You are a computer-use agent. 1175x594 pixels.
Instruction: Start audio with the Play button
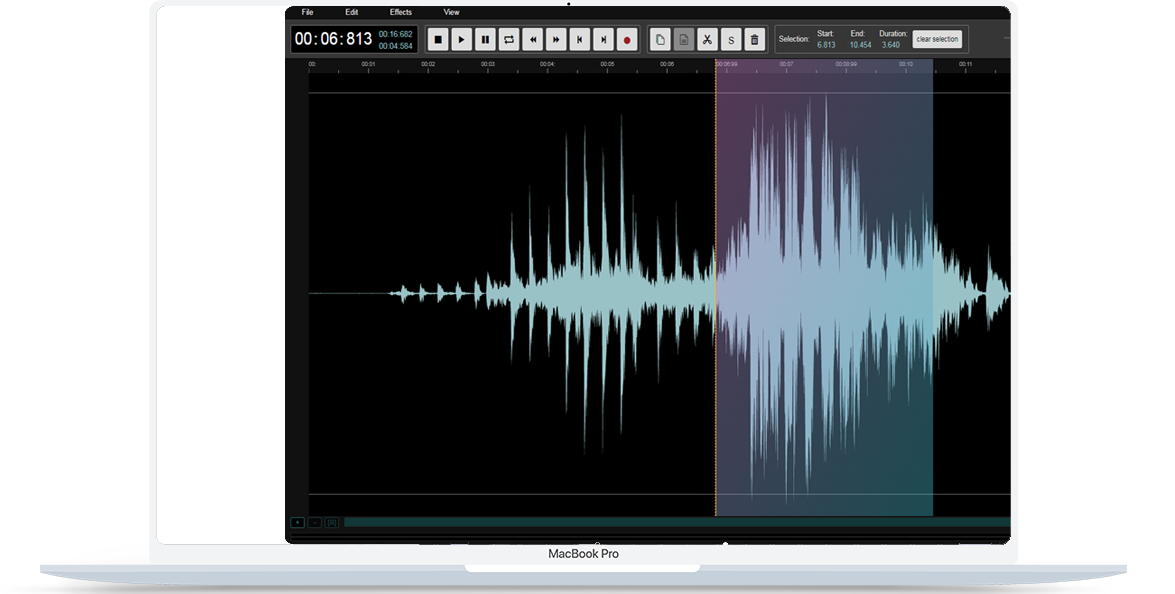(x=461, y=40)
